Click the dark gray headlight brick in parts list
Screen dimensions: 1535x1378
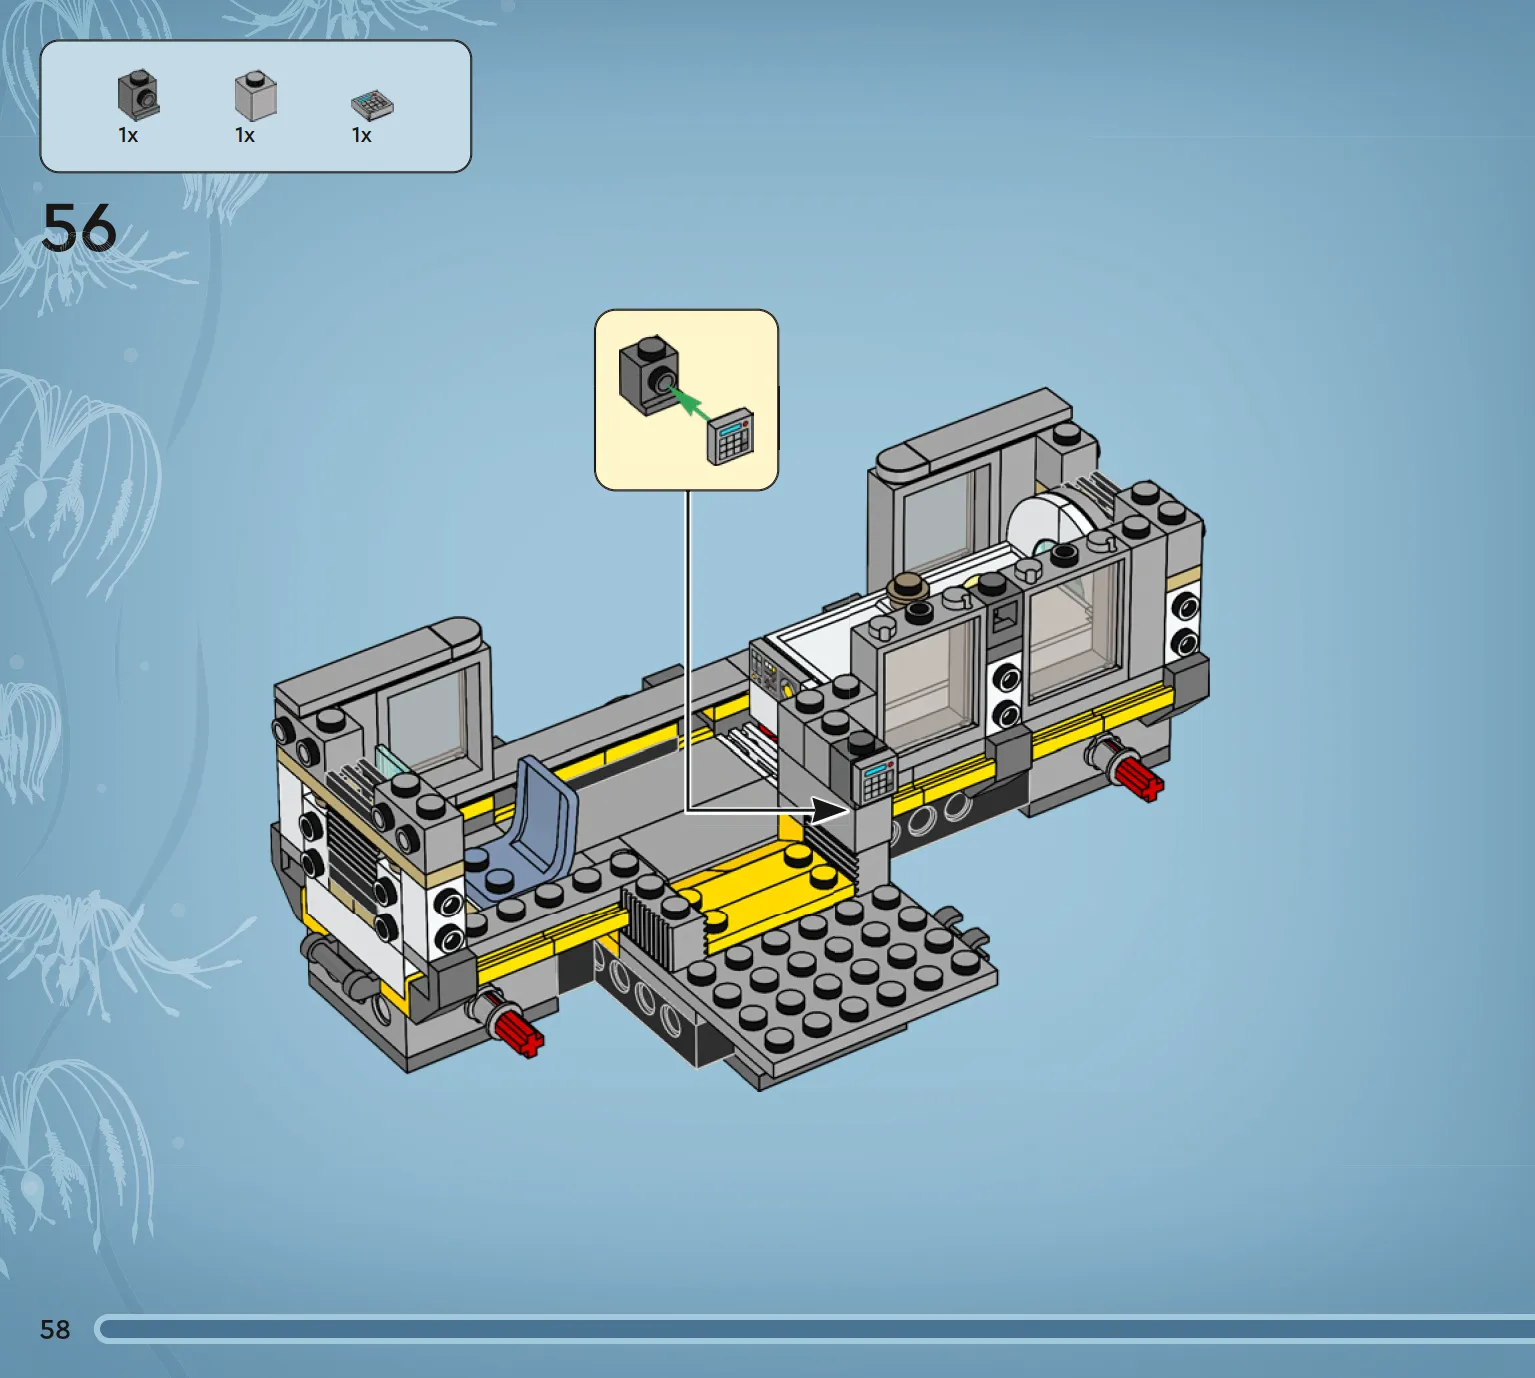[138, 95]
